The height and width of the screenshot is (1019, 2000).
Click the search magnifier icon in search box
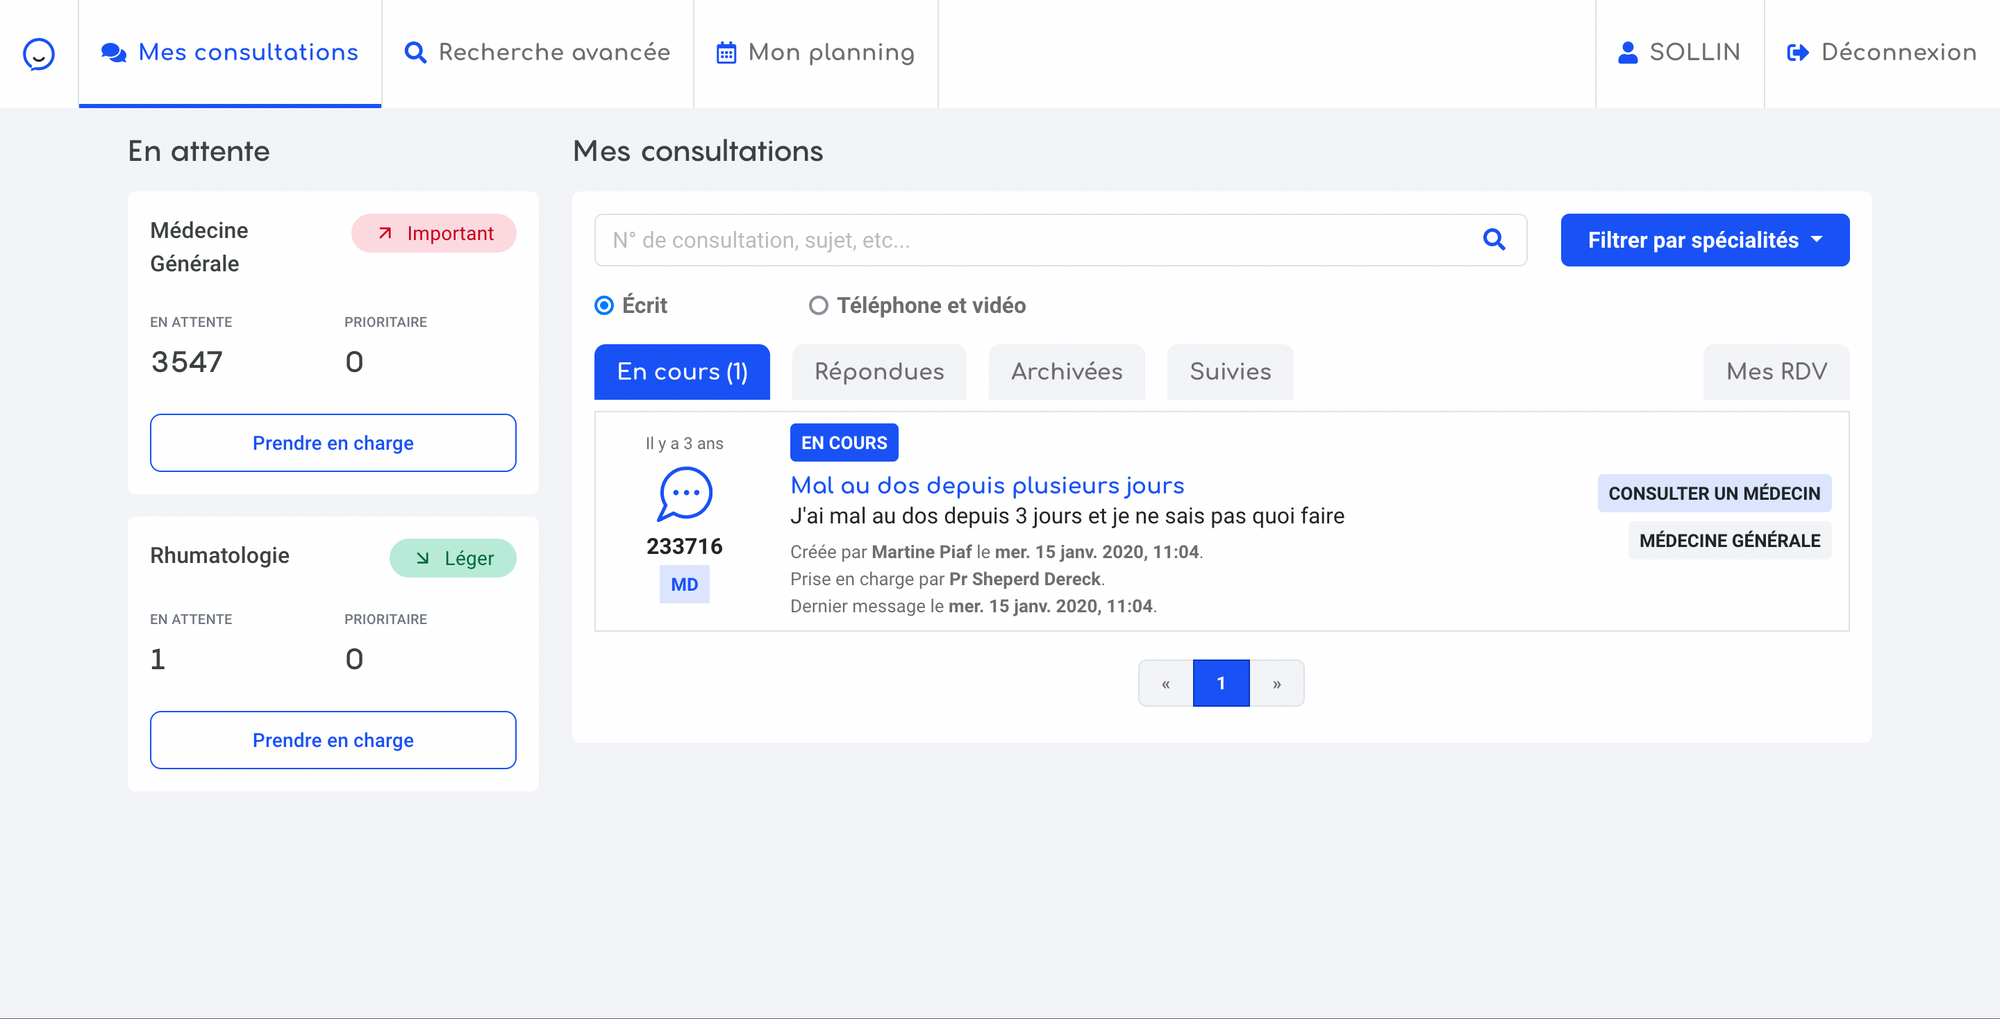point(1494,240)
